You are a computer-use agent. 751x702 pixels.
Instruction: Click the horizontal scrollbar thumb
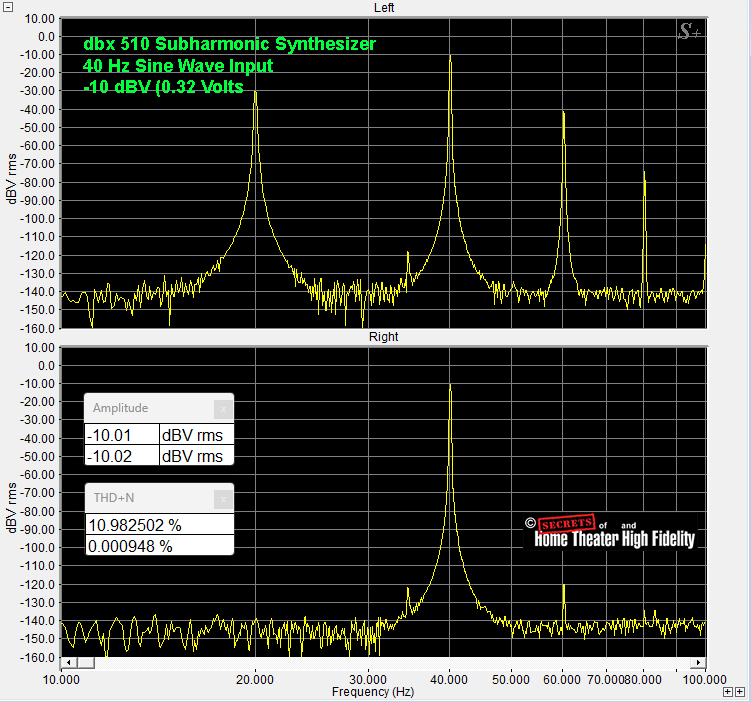pos(86,663)
